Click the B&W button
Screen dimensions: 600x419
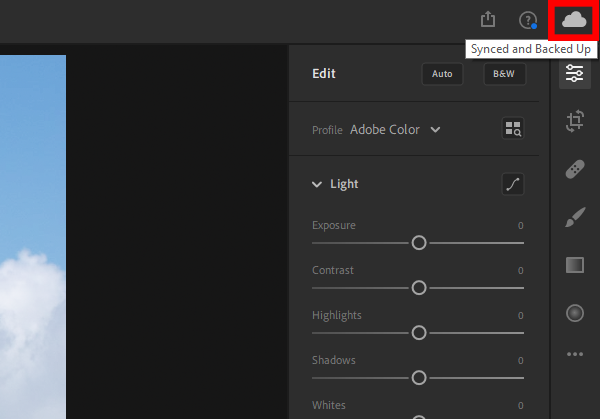[504, 74]
